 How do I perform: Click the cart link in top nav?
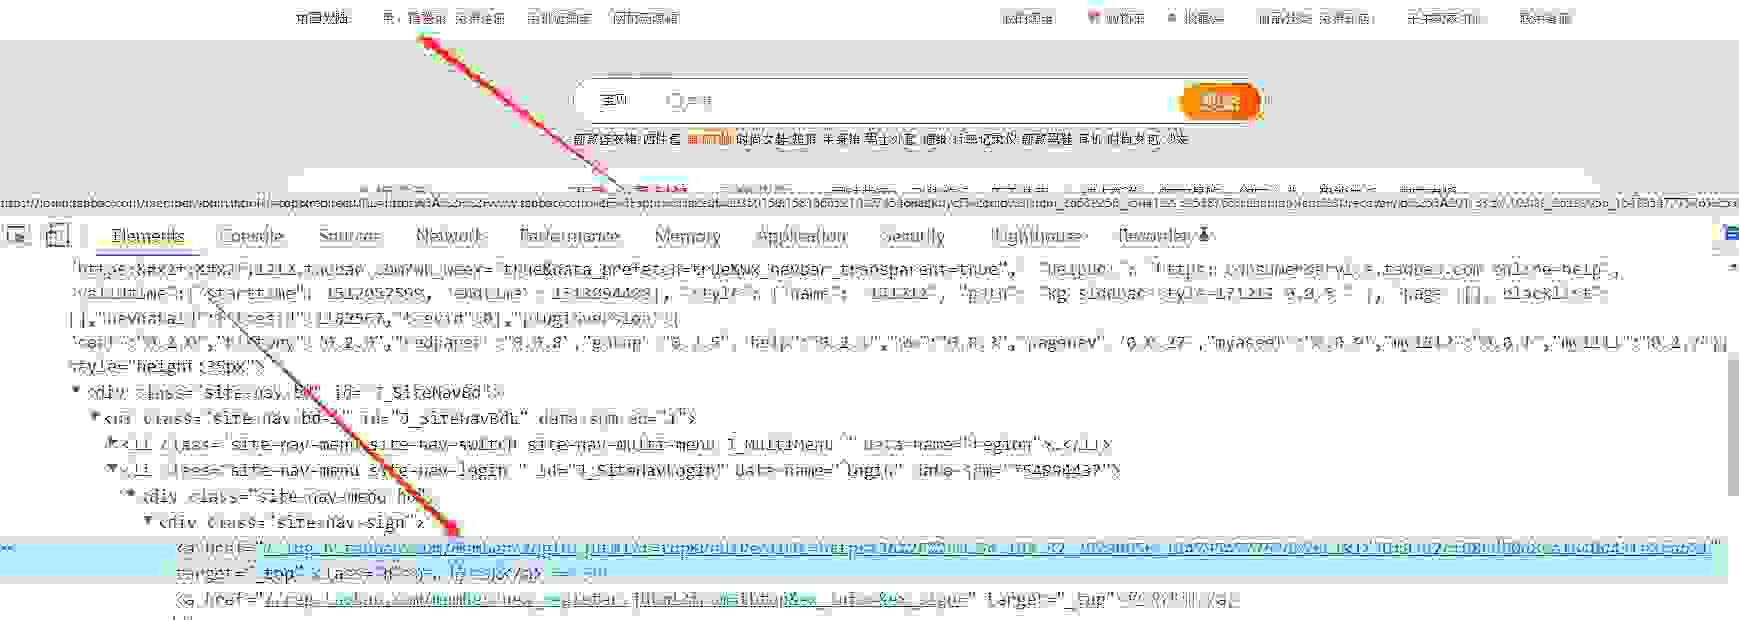pos(1116,18)
